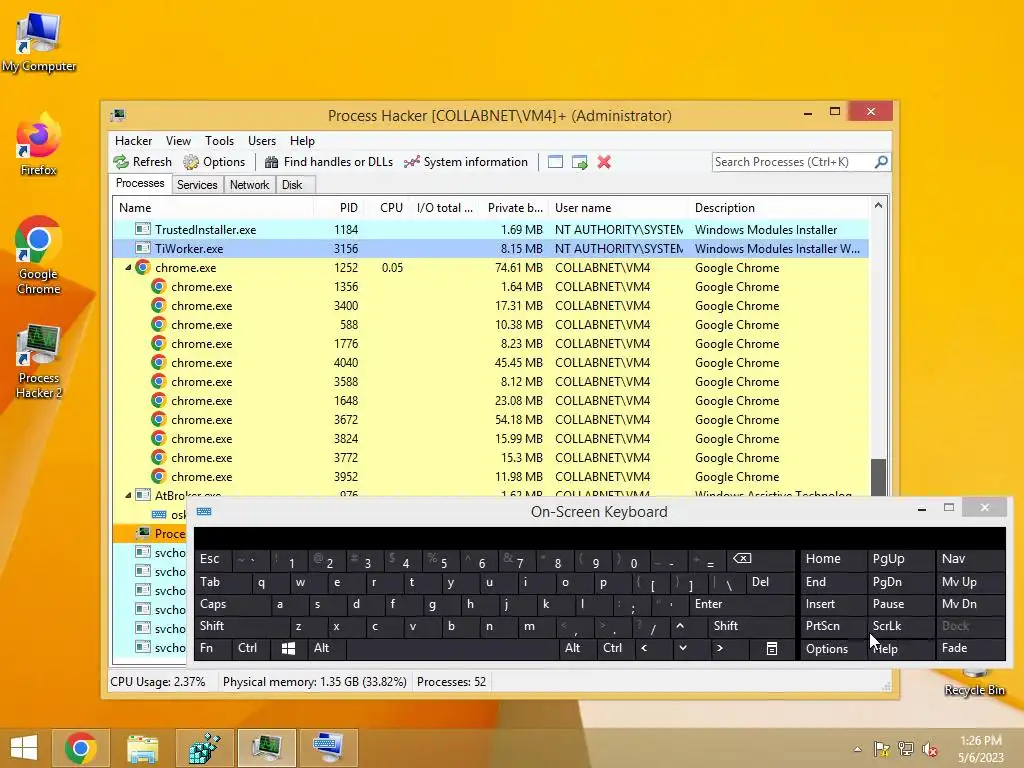Collapse the AtBroker.exe process tree

(x=128, y=496)
